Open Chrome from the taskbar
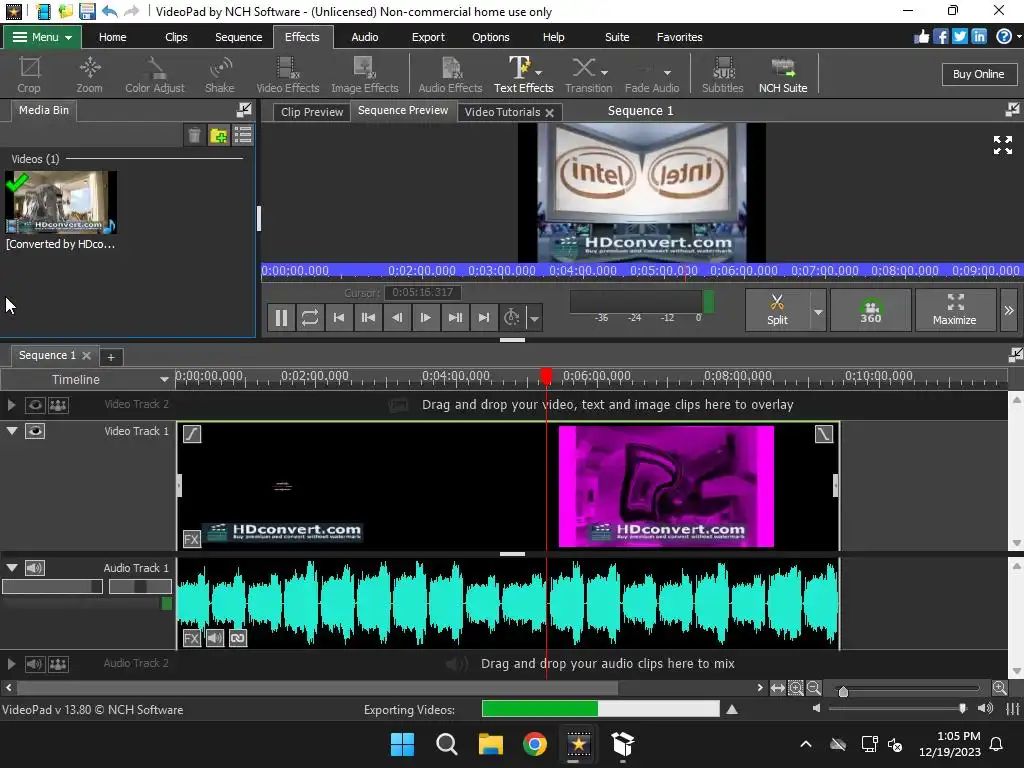The height and width of the screenshot is (768, 1024). (x=534, y=744)
